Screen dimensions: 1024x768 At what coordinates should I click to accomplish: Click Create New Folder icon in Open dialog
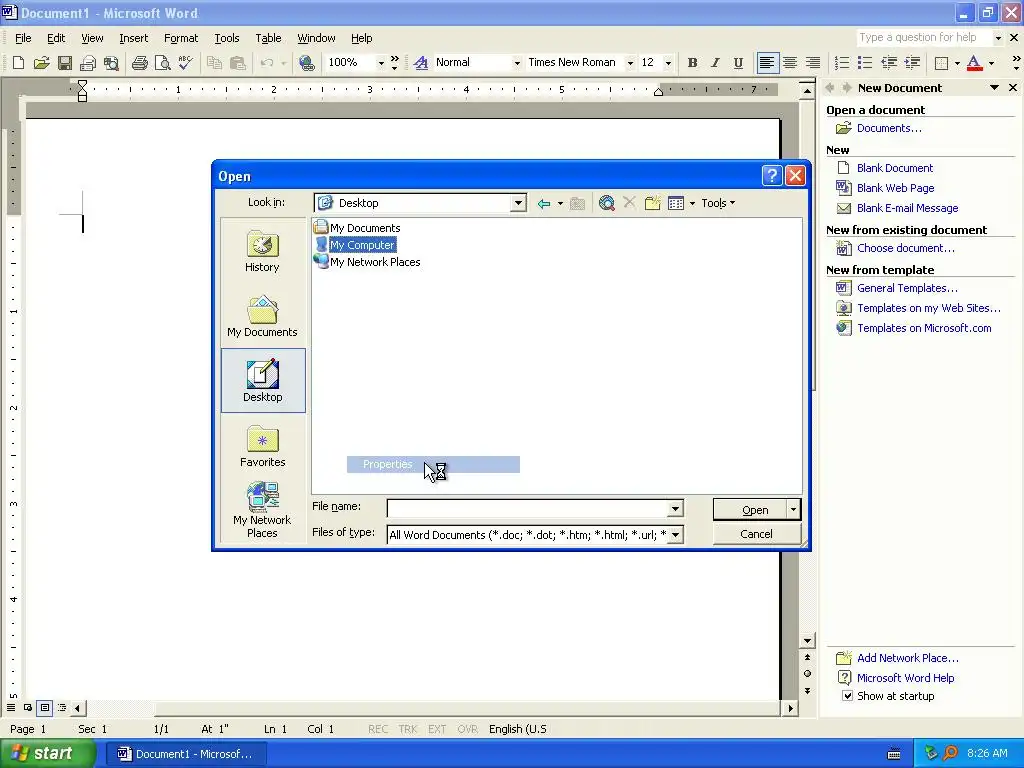[652, 203]
